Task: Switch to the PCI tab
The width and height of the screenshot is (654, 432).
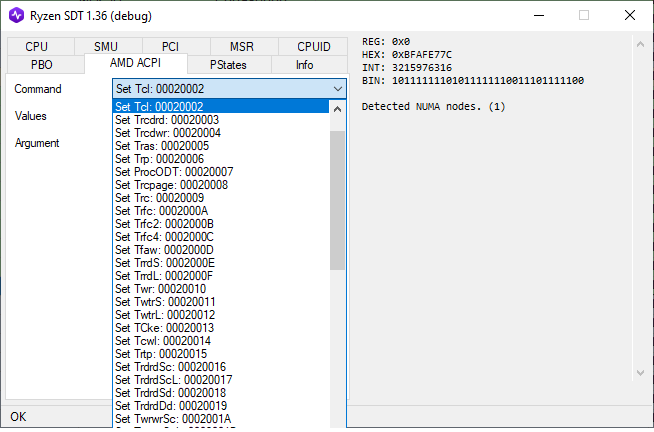Action: tap(176, 46)
